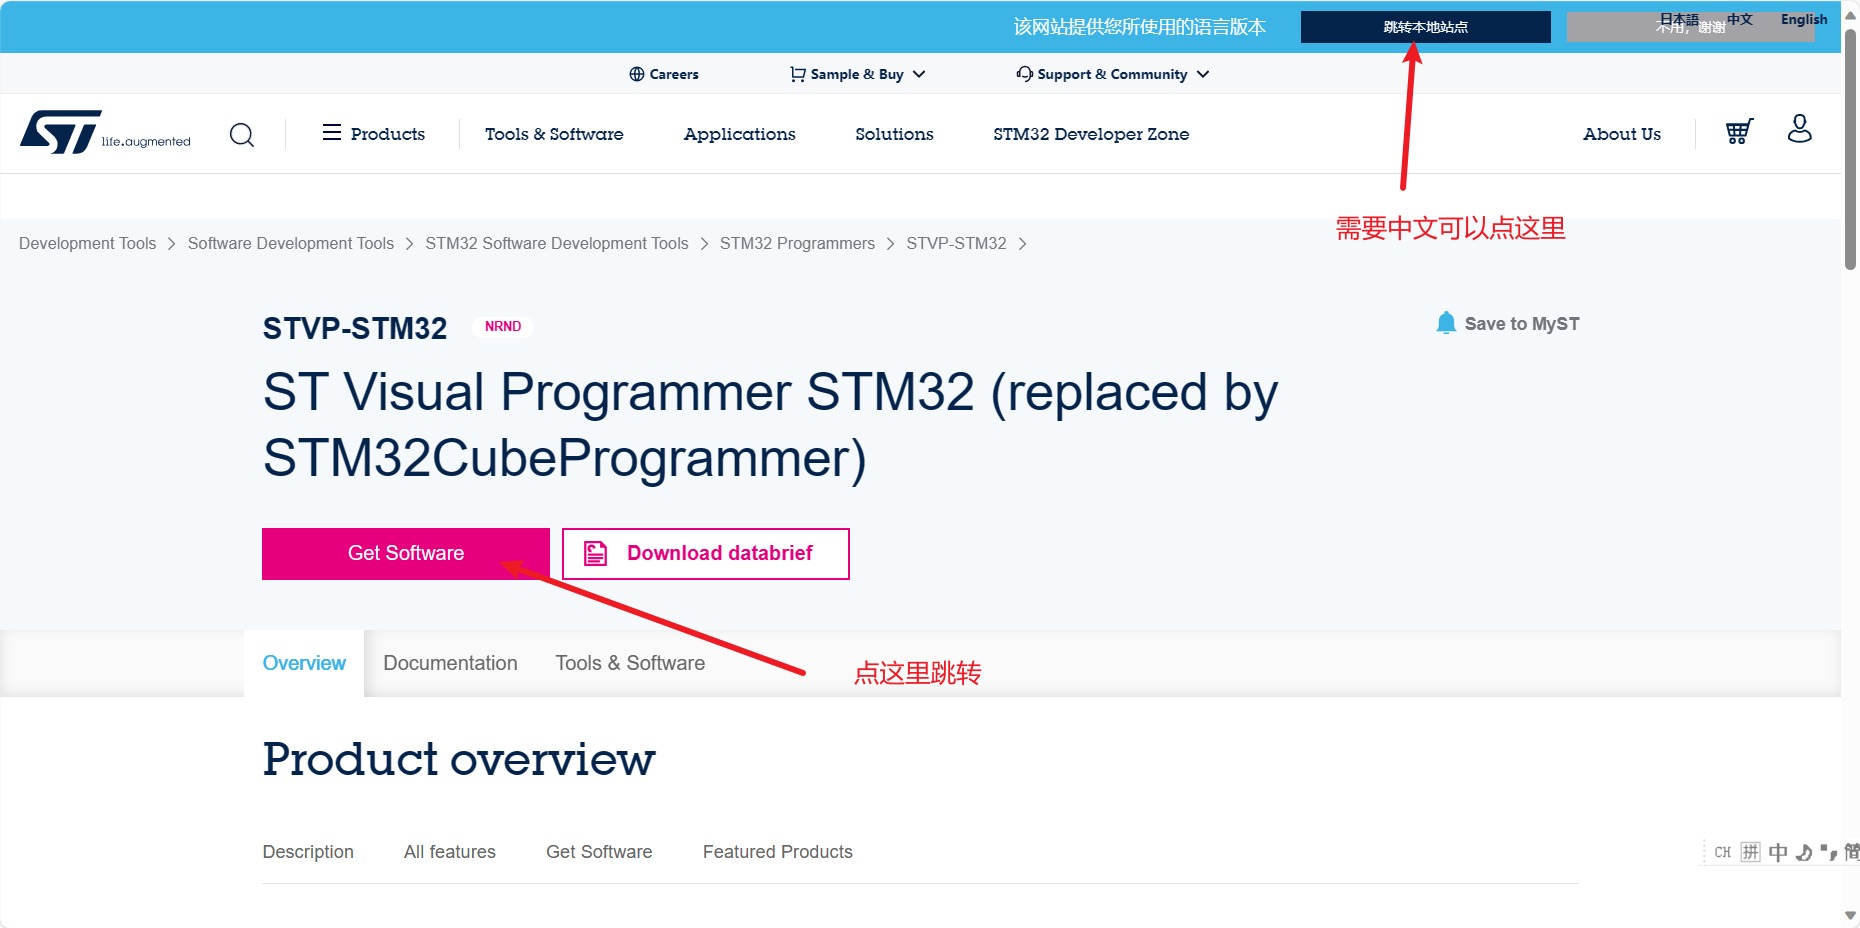This screenshot has height=928, width=1860.
Task: Toggle the half-moon full/half width IME icon
Action: coord(1804,852)
